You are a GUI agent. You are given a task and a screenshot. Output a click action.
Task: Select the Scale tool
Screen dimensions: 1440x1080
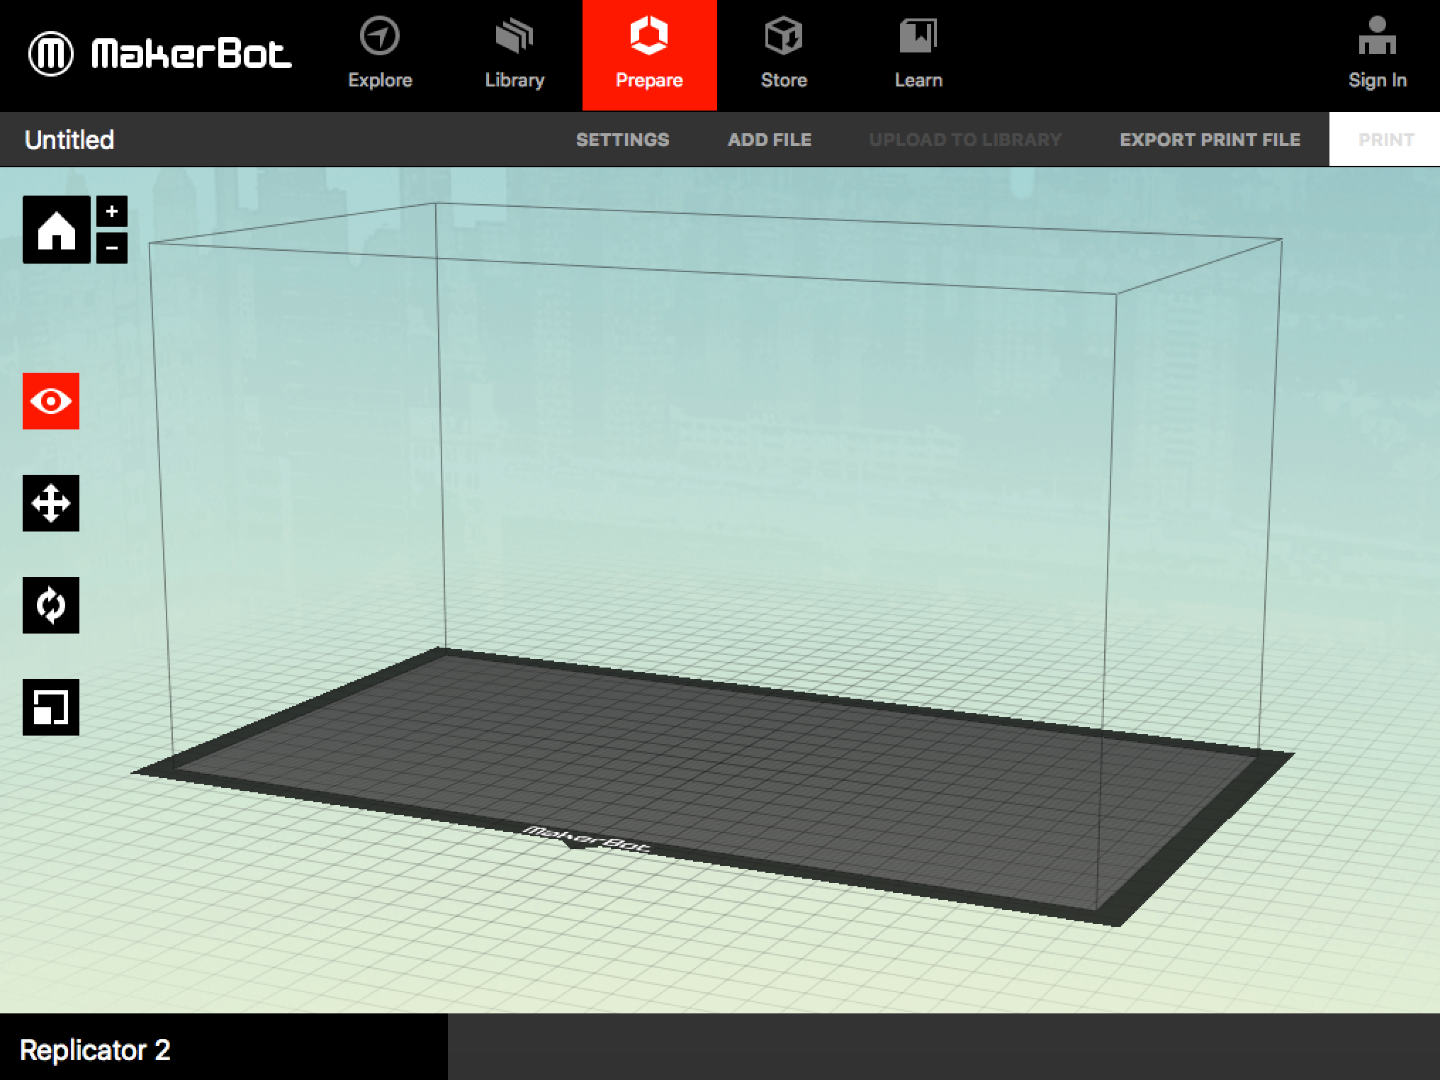(x=50, y=708)
